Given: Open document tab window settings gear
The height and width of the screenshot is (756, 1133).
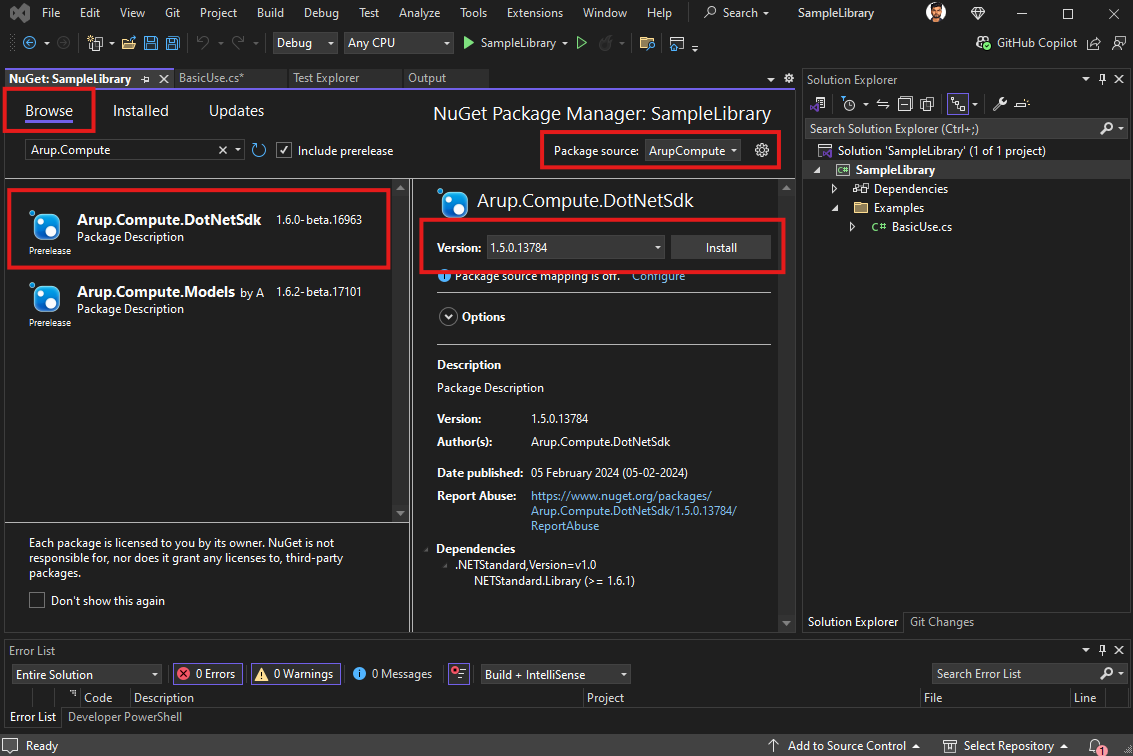Looking at the screenshot, I should point(789,79).
